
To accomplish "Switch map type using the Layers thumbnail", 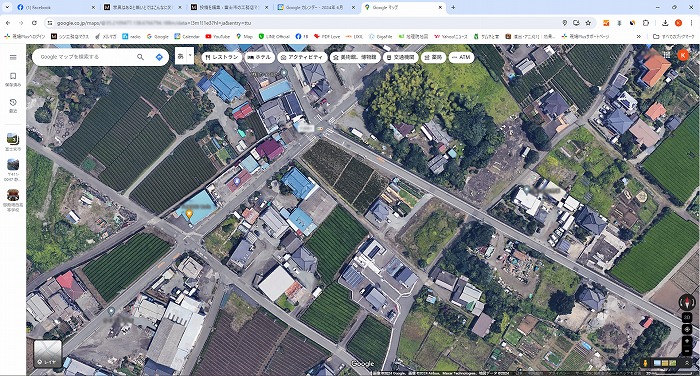I will tap(48, 354).
